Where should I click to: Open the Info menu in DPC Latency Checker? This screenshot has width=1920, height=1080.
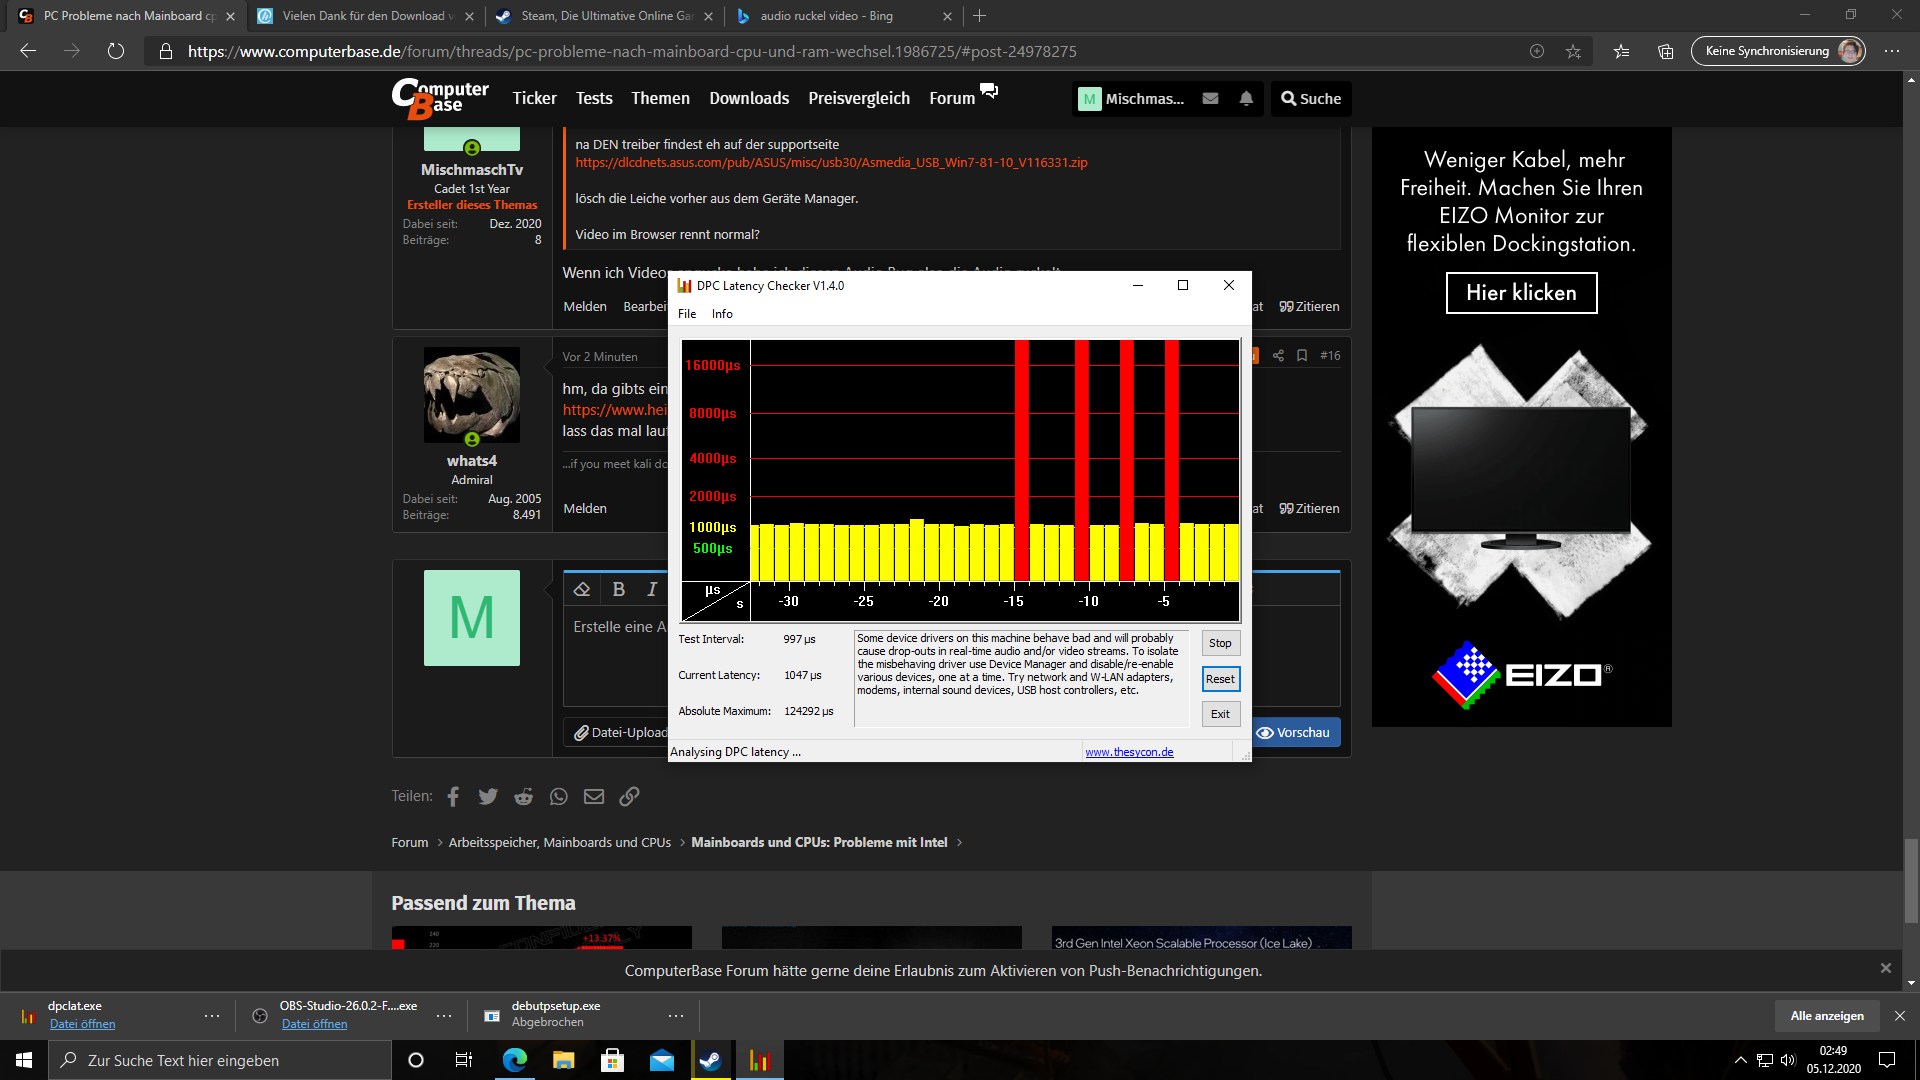point(722,313)
